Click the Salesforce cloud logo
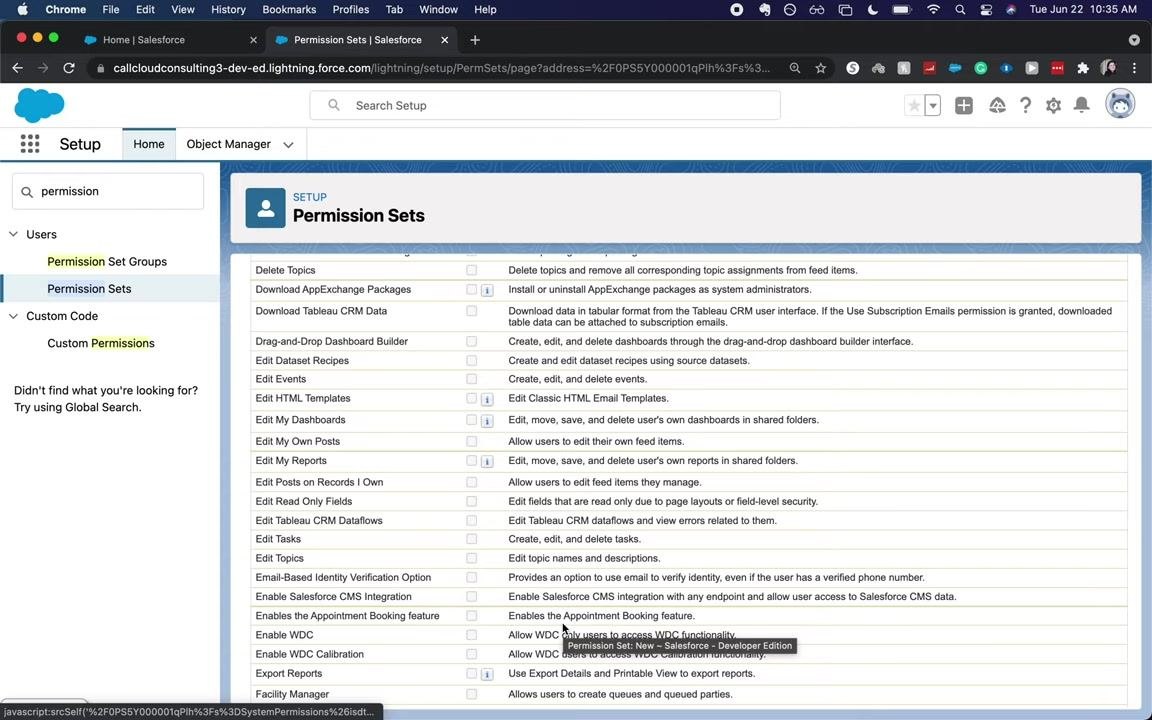The width and height of the screenshot is (1152, 720). (39, 105)
